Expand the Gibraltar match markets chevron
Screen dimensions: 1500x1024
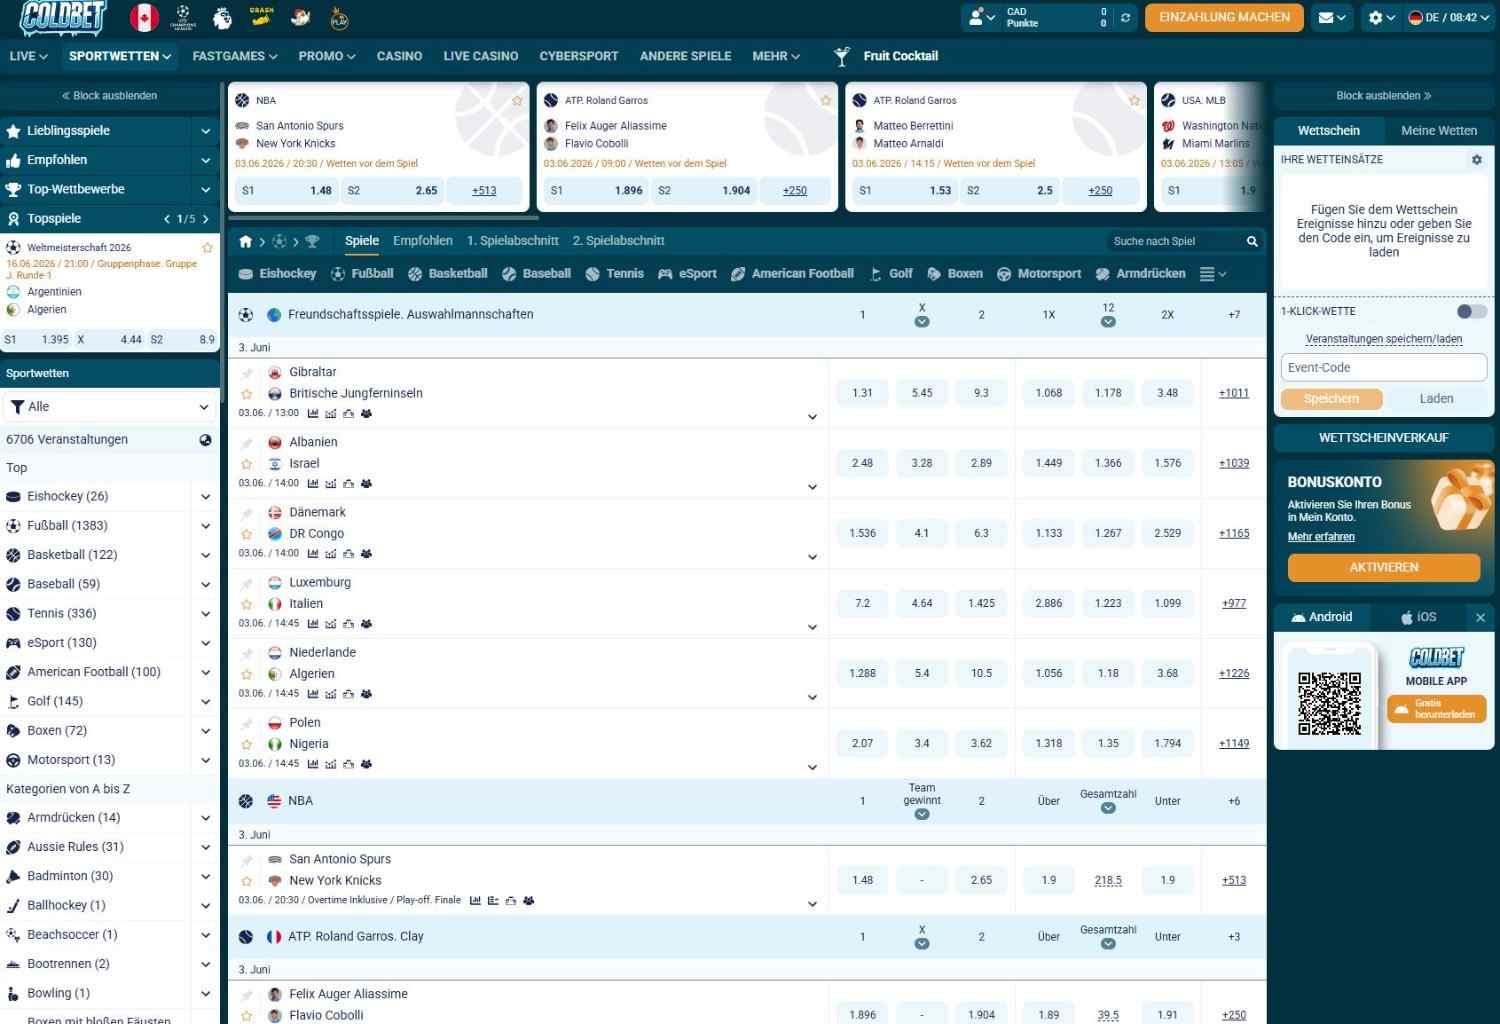click(x=812, y=417)
